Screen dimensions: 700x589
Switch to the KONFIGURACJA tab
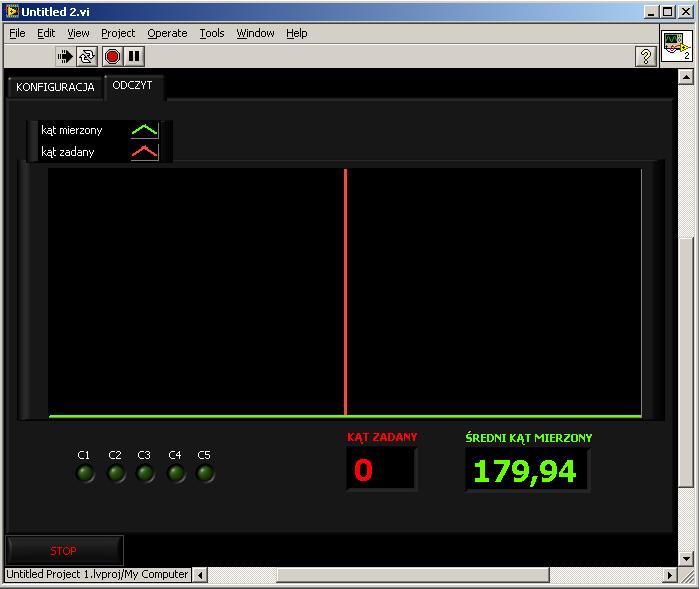point(55,87)
